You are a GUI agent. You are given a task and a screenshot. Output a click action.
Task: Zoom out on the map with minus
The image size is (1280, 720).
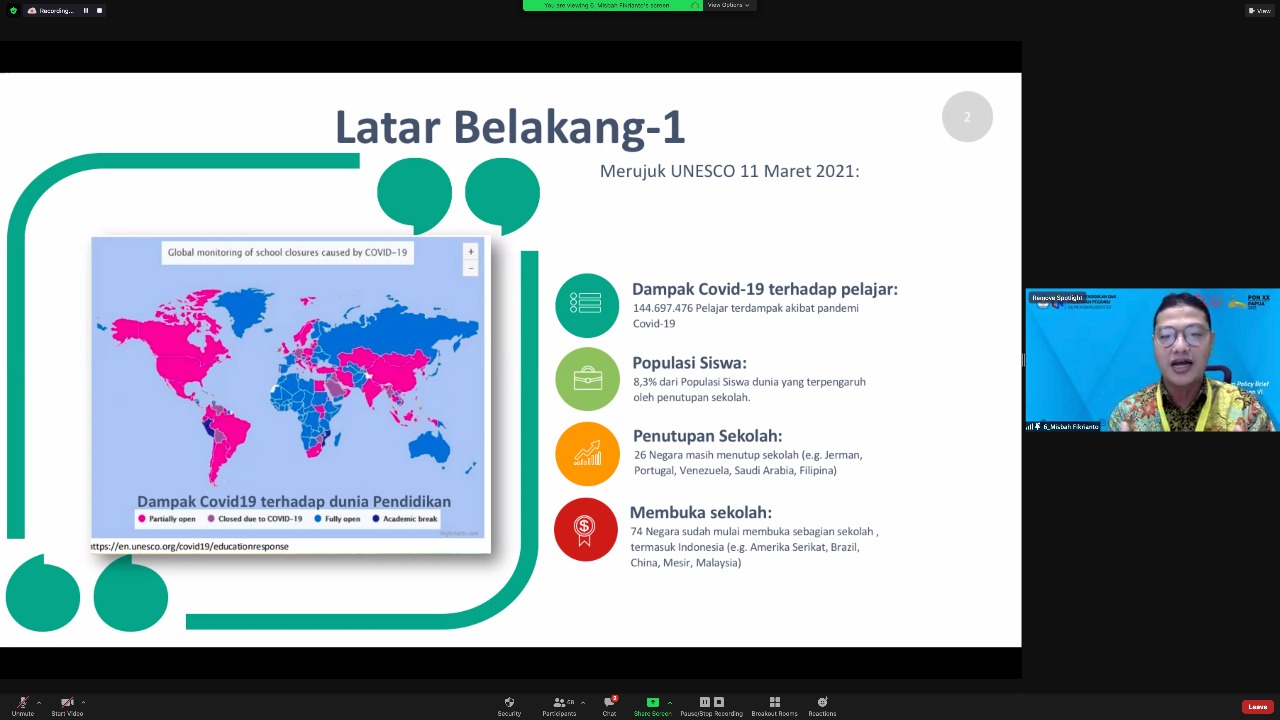(471, 268)
